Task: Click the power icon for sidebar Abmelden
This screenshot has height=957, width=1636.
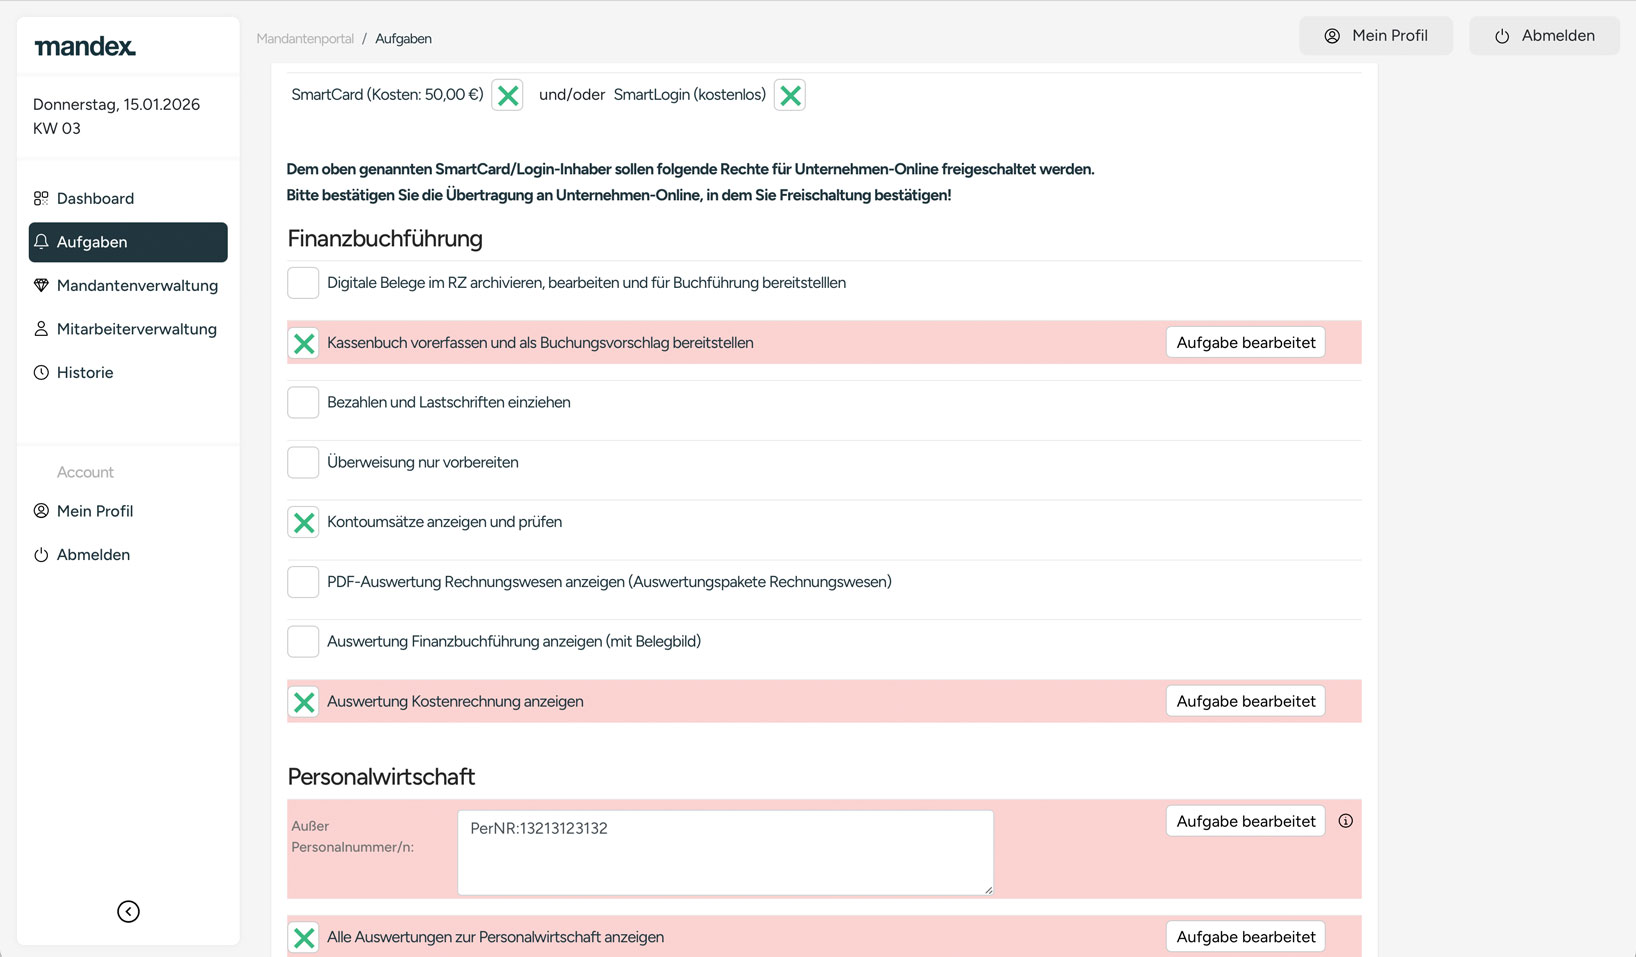Action: (41, 555)
